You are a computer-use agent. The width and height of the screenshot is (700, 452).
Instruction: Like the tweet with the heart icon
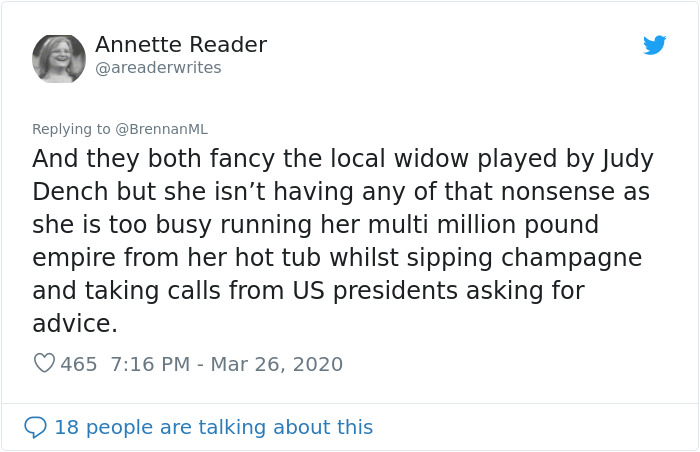click(44, 364)
